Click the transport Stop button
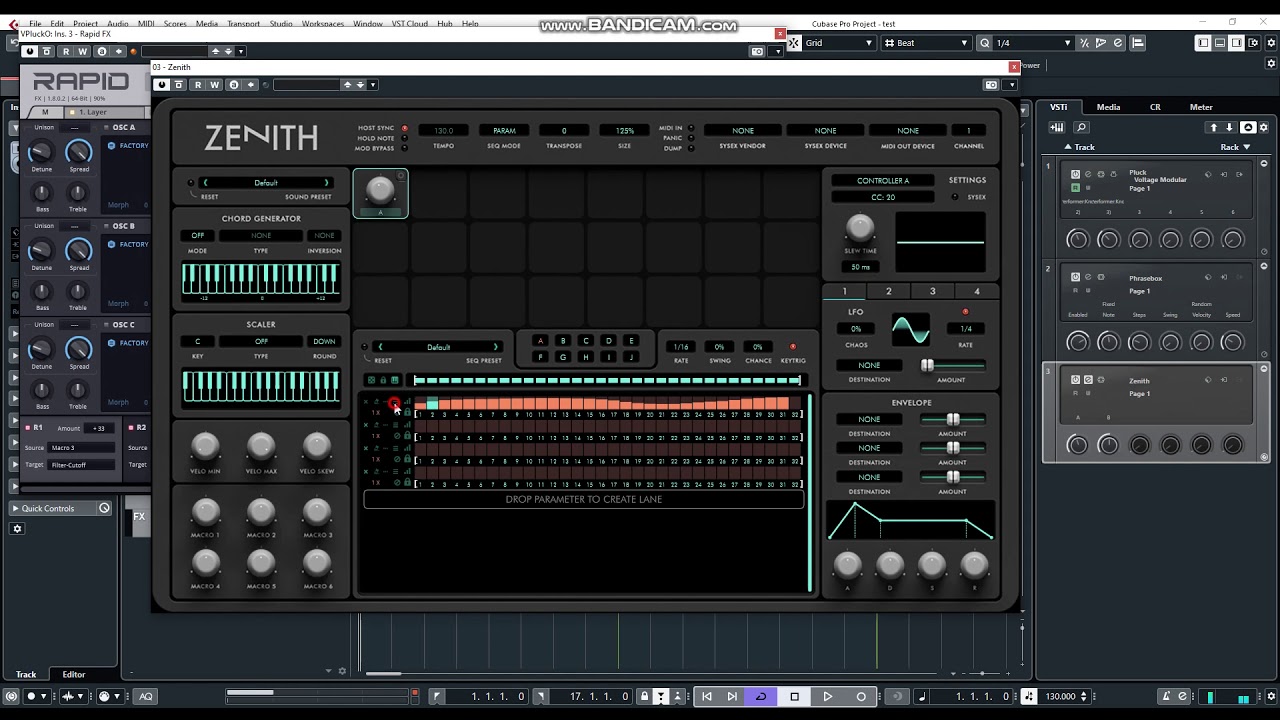This screenshot has width=1280, height=720. (x=795, y=696)
